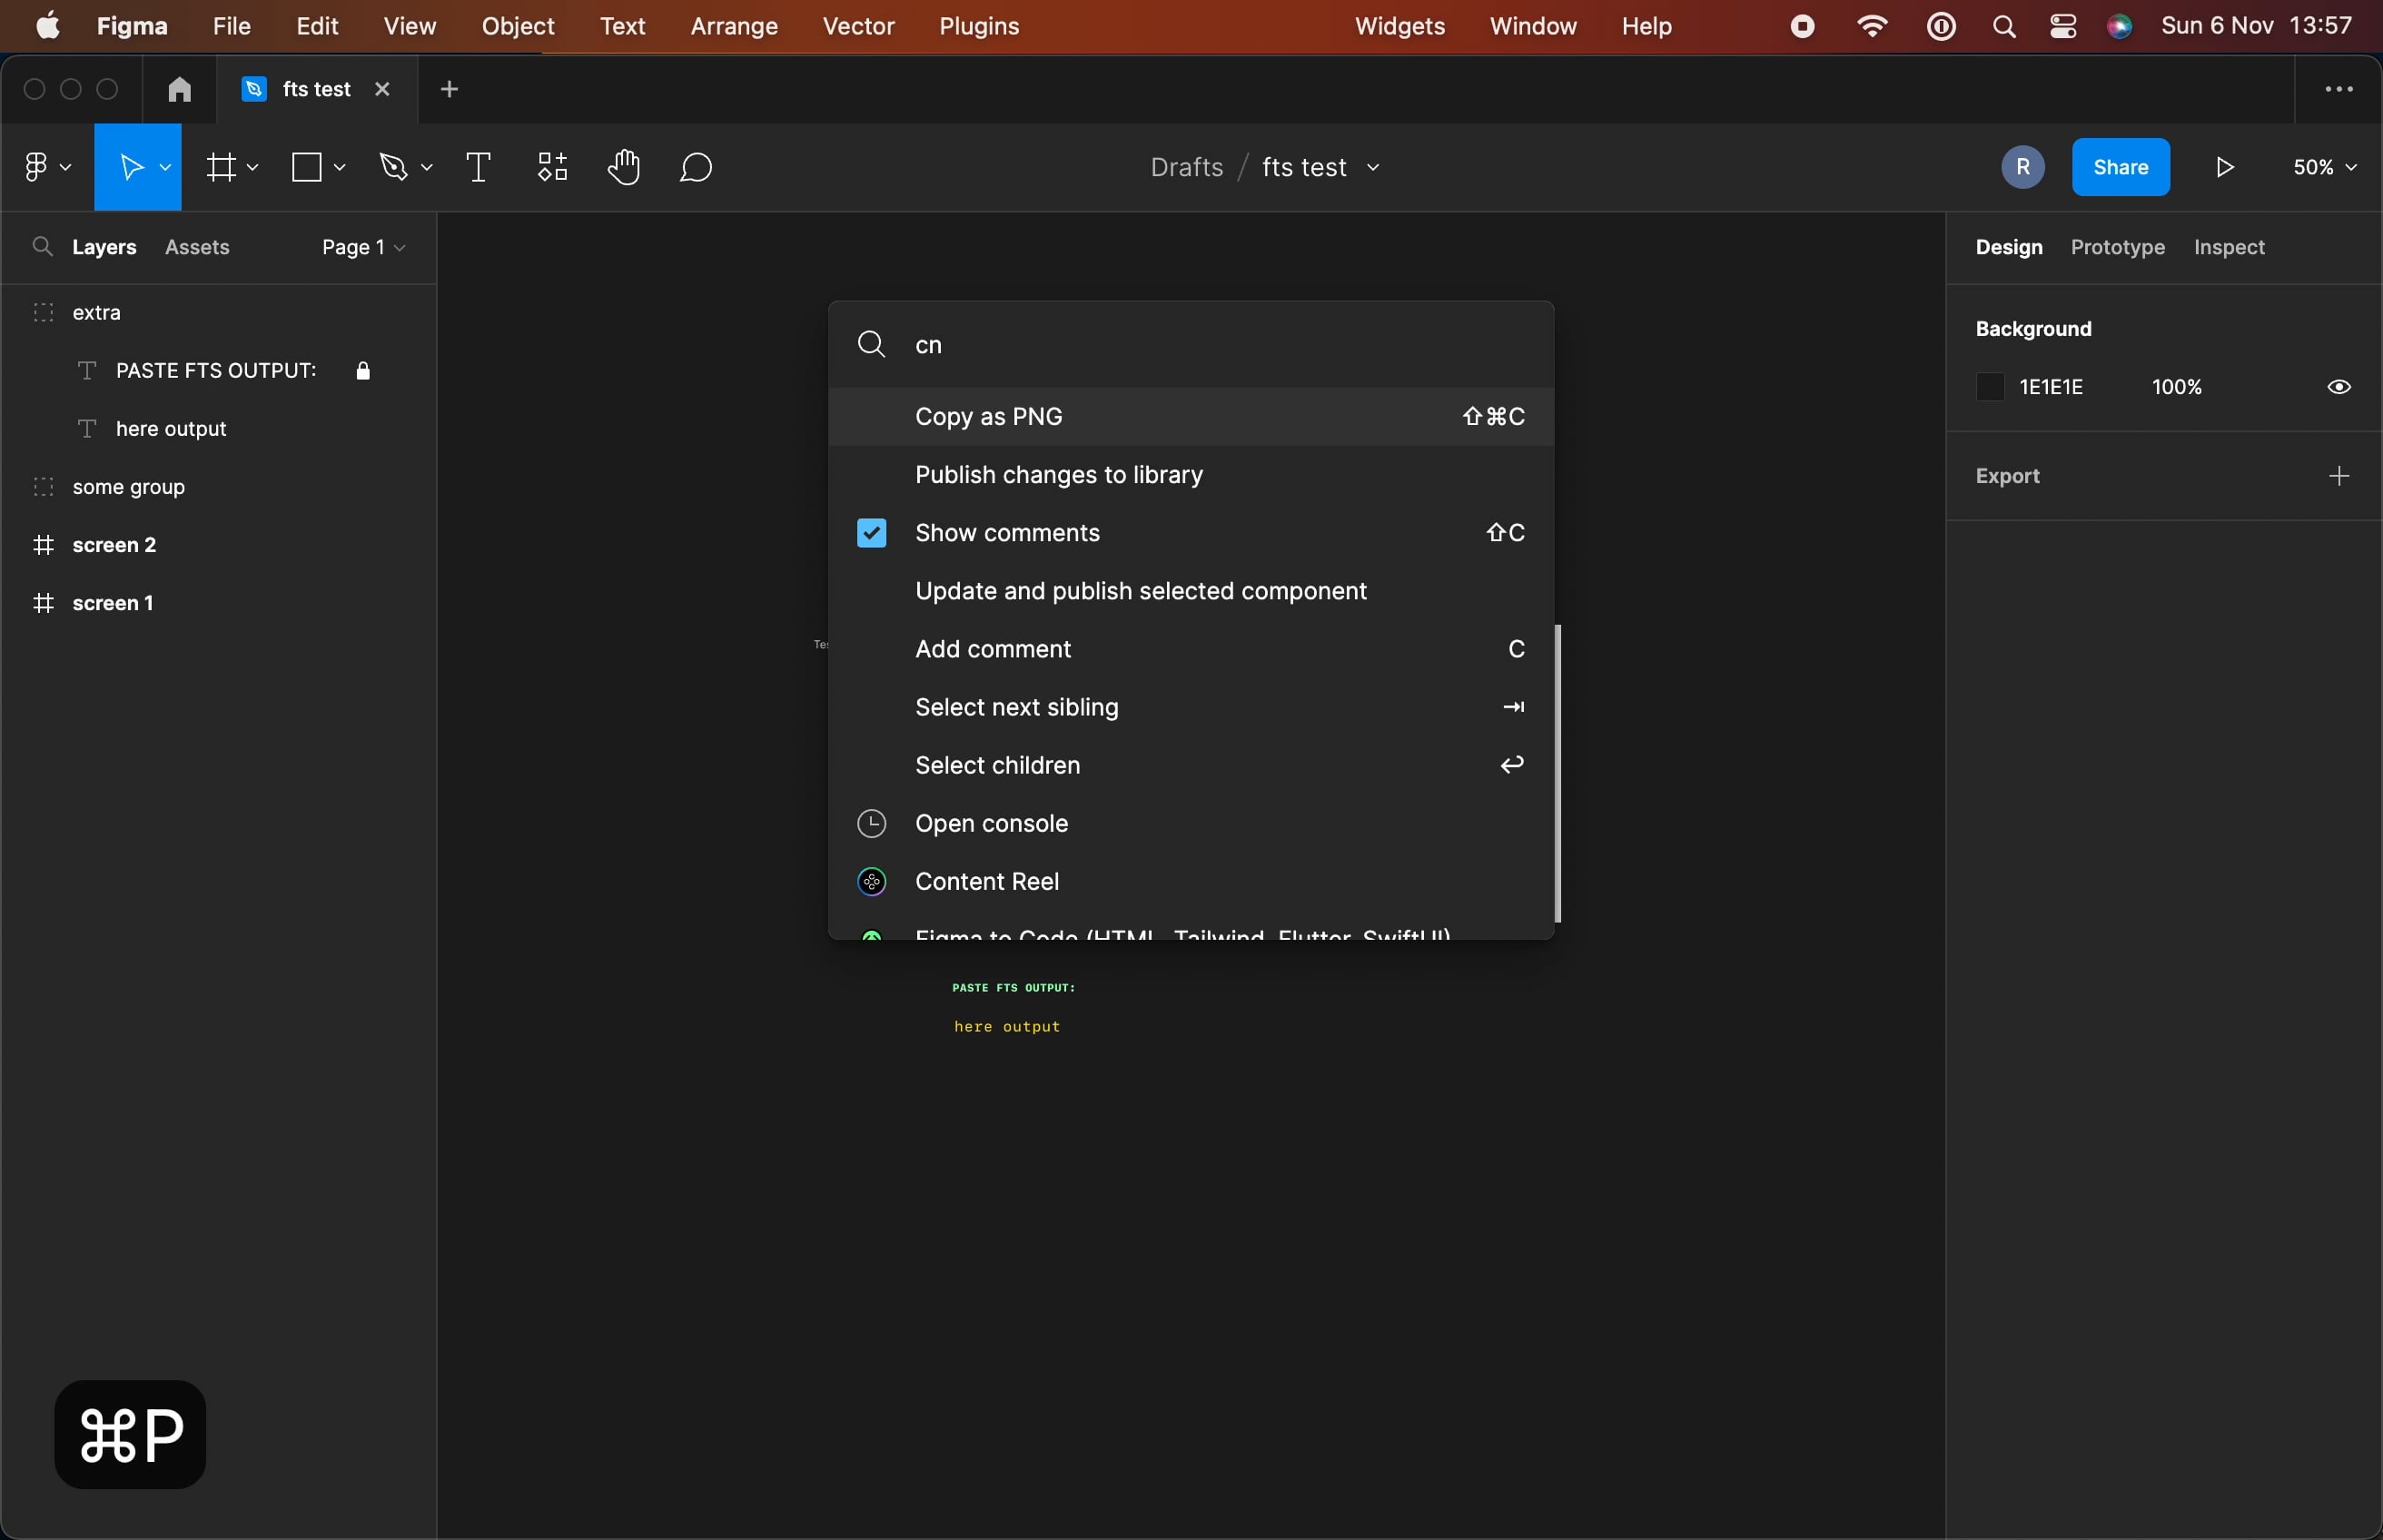Viewport: 2383px width, 1540px height.
Task: Open the comment tool in the toolbar
Action: coord(696,166)
